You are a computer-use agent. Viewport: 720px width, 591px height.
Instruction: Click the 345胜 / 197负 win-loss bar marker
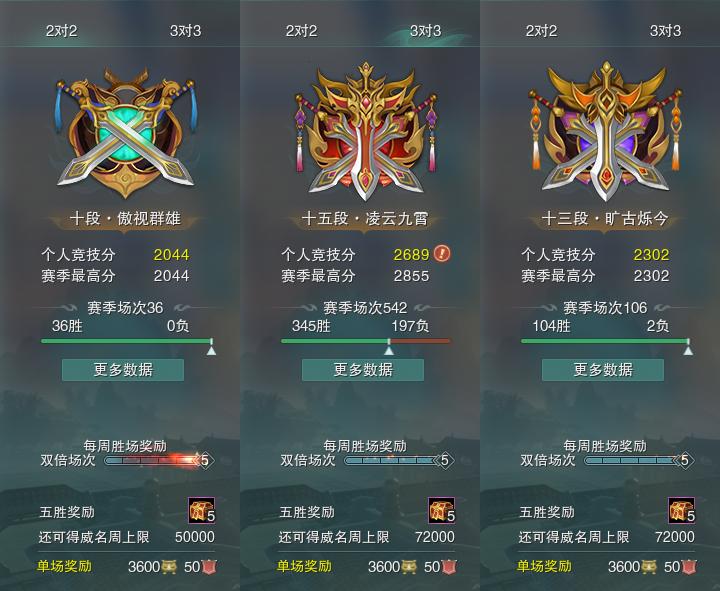click(x=389, y=348)
